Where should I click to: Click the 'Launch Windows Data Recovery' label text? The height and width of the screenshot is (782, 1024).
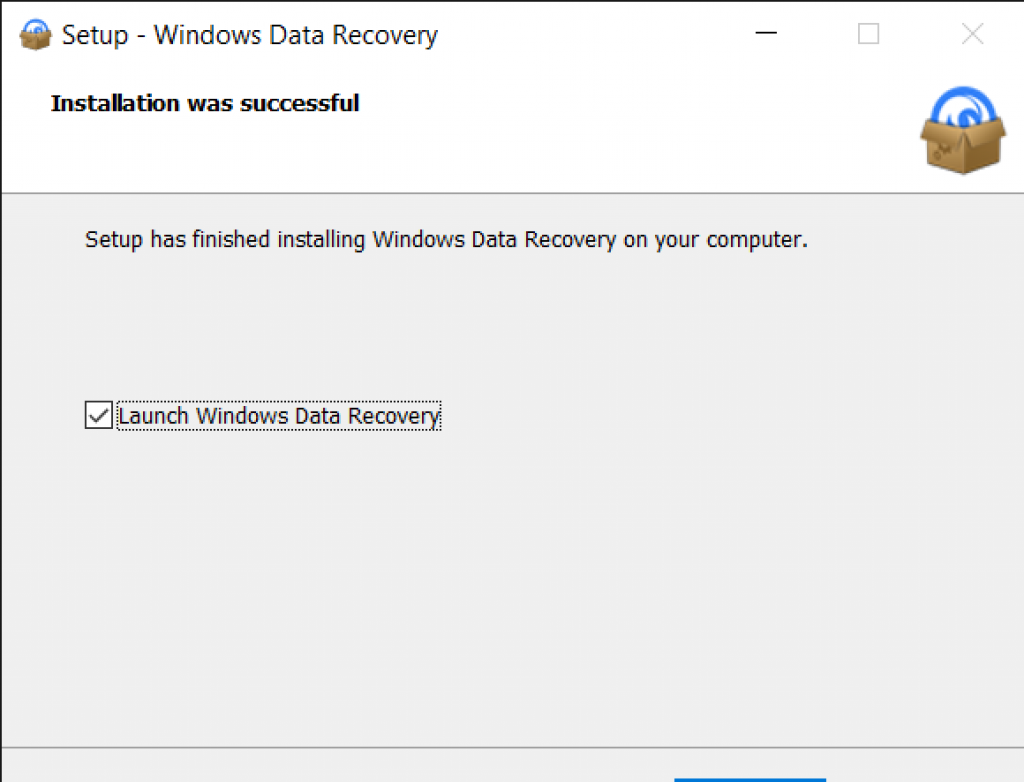pos(279,415)
